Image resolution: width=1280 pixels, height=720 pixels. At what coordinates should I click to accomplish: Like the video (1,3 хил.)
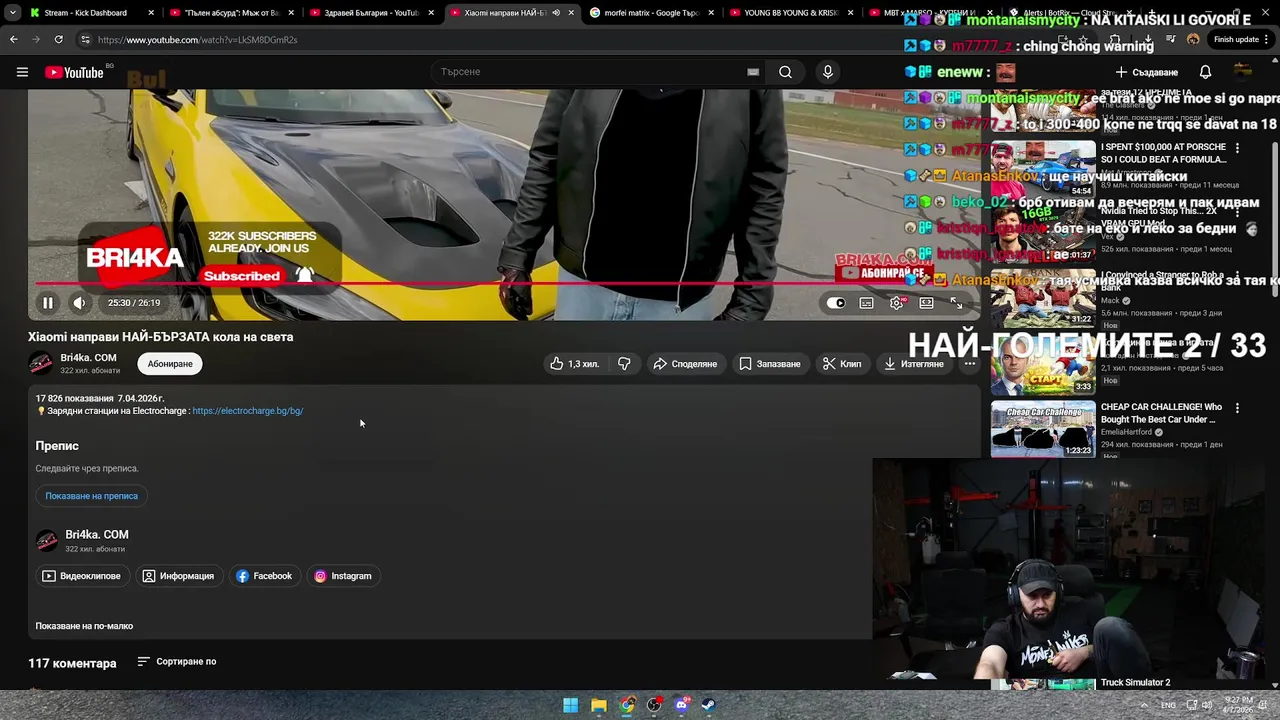(x=575, y=364)
